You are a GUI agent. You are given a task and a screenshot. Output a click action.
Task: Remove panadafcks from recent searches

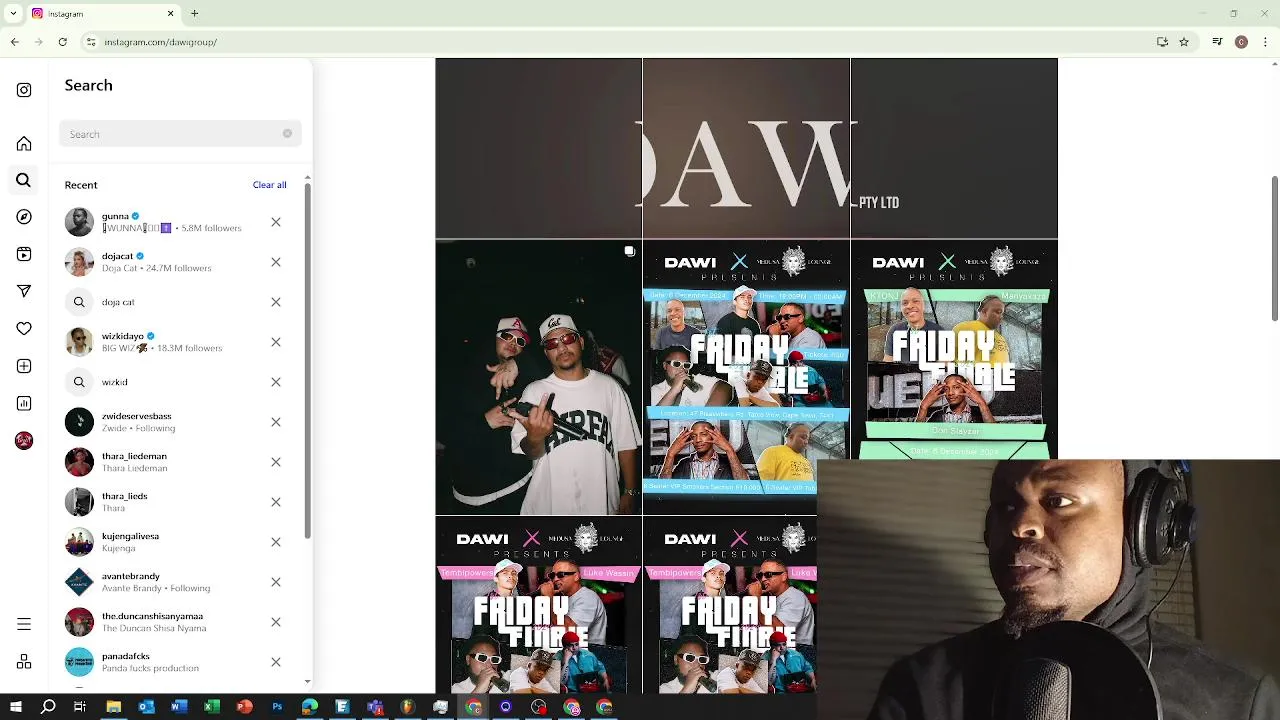pos(276,662)
